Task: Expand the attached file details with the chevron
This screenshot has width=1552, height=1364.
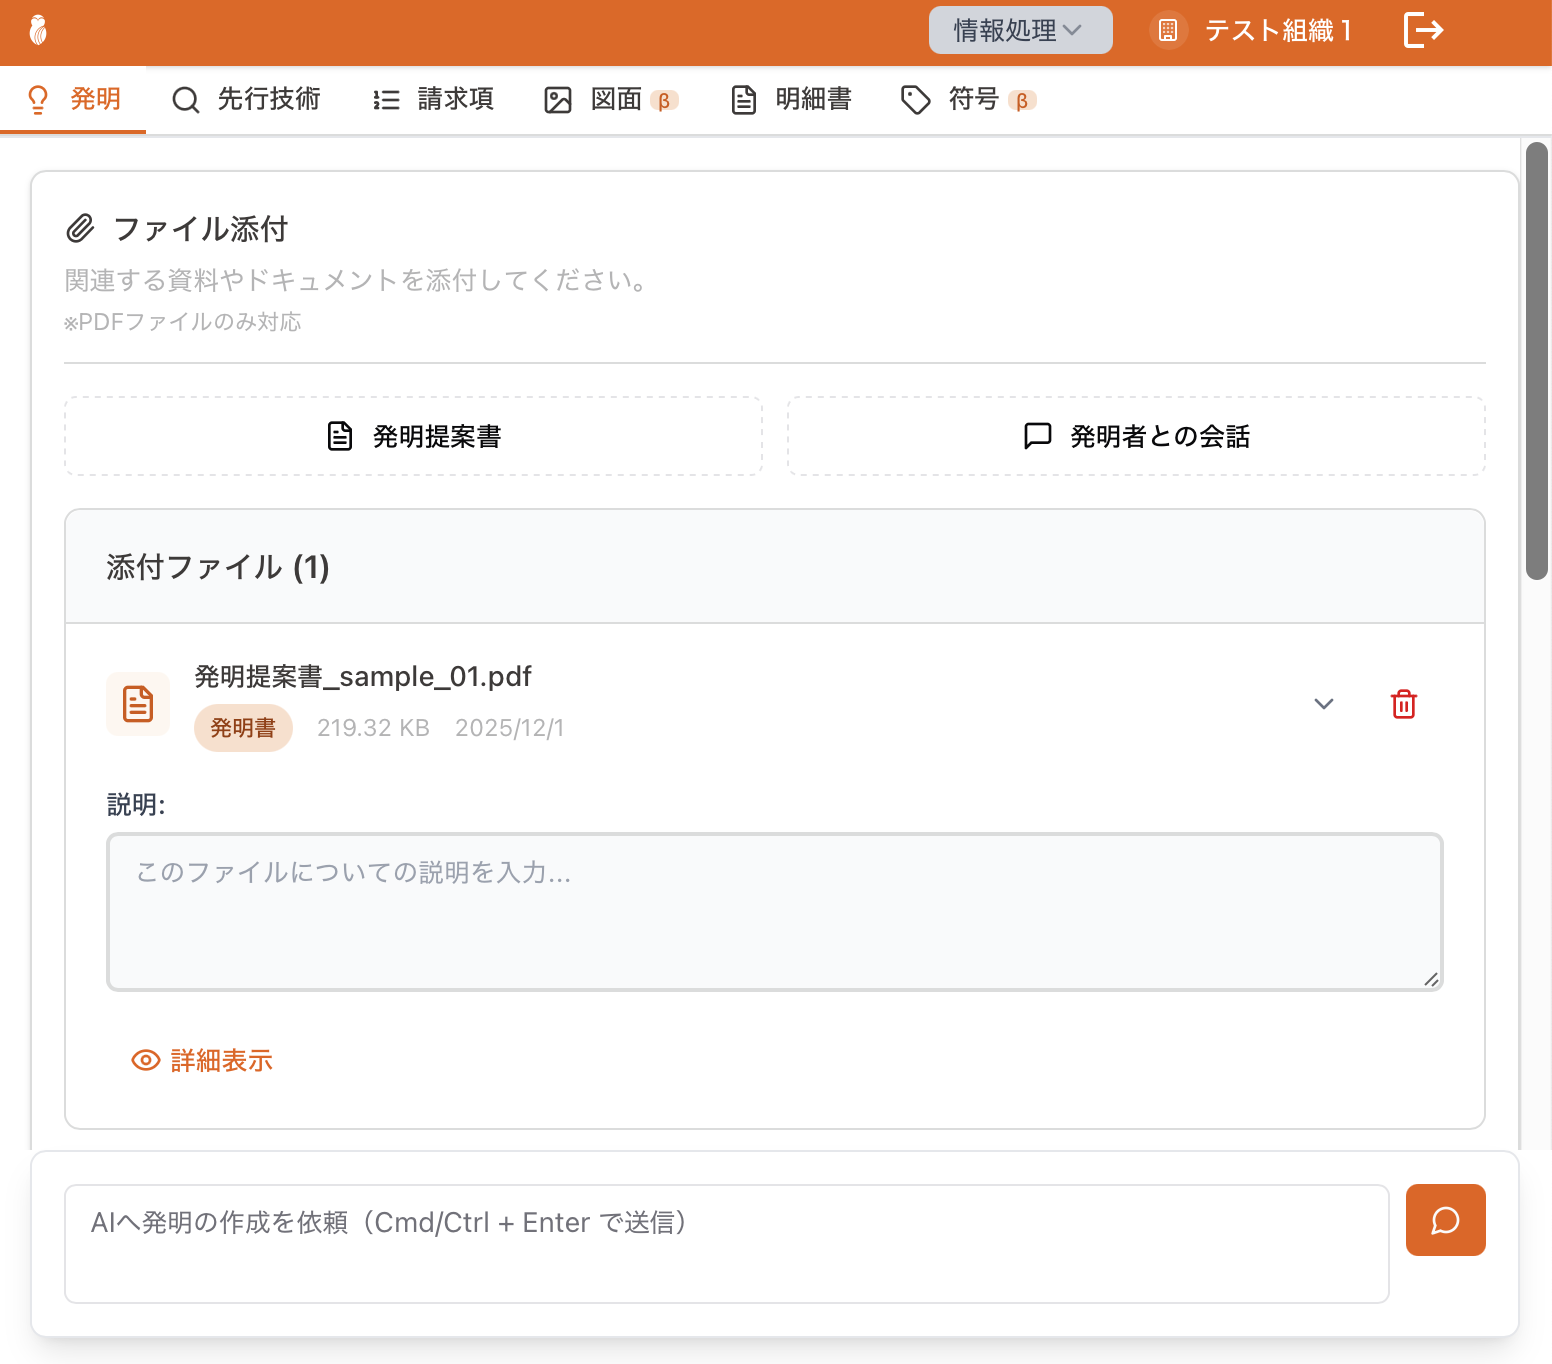Action: coord(1324,704)
